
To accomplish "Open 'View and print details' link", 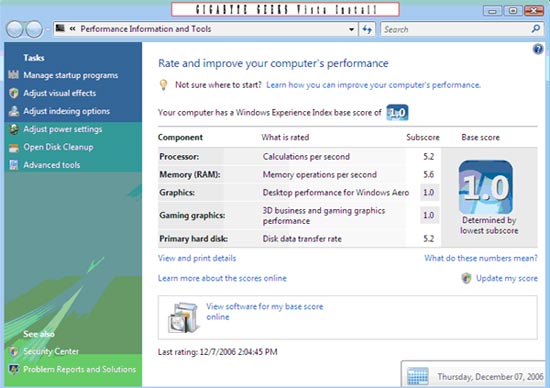I will click(197, 258).
